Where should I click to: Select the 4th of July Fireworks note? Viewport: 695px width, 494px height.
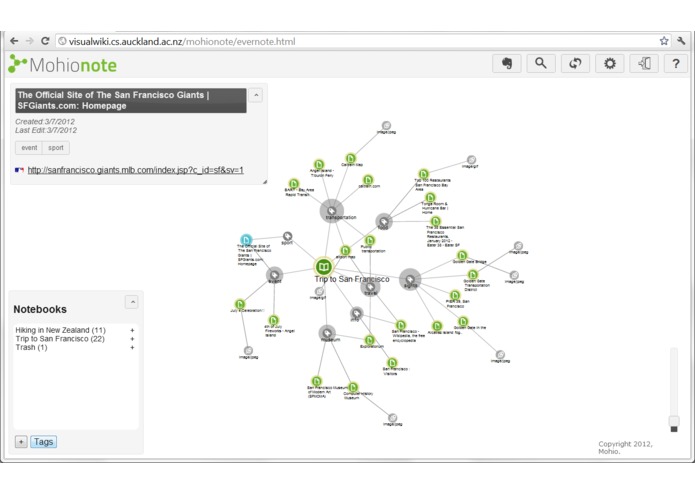coord(273,320)
